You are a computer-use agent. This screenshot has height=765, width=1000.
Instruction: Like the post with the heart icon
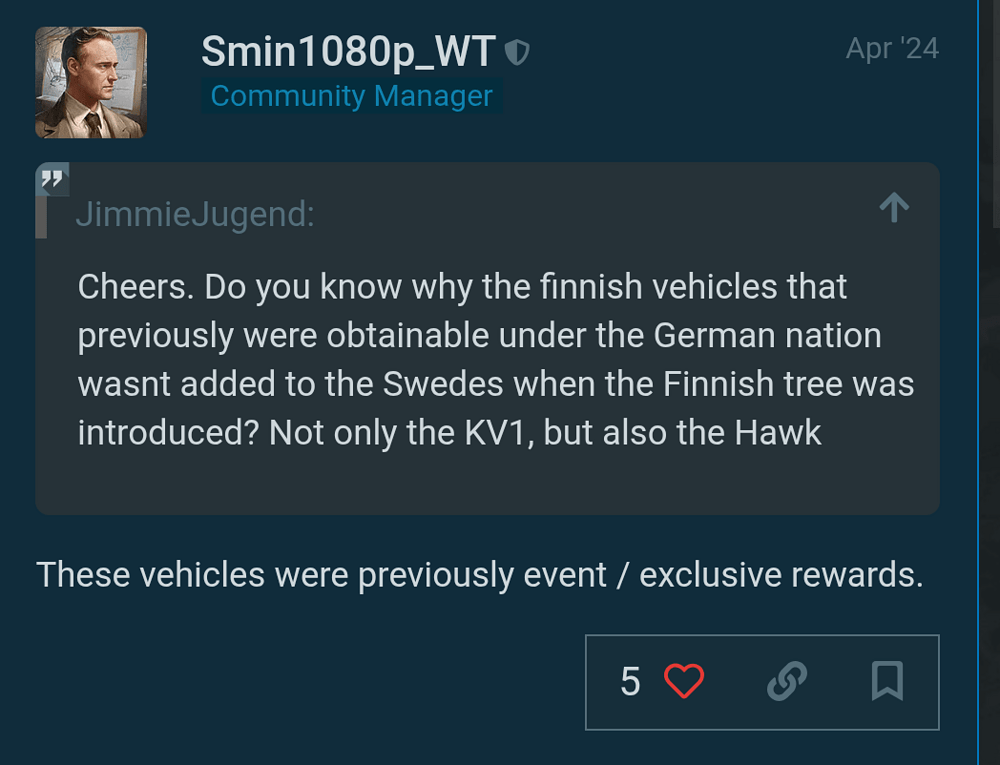pos(685,681)
